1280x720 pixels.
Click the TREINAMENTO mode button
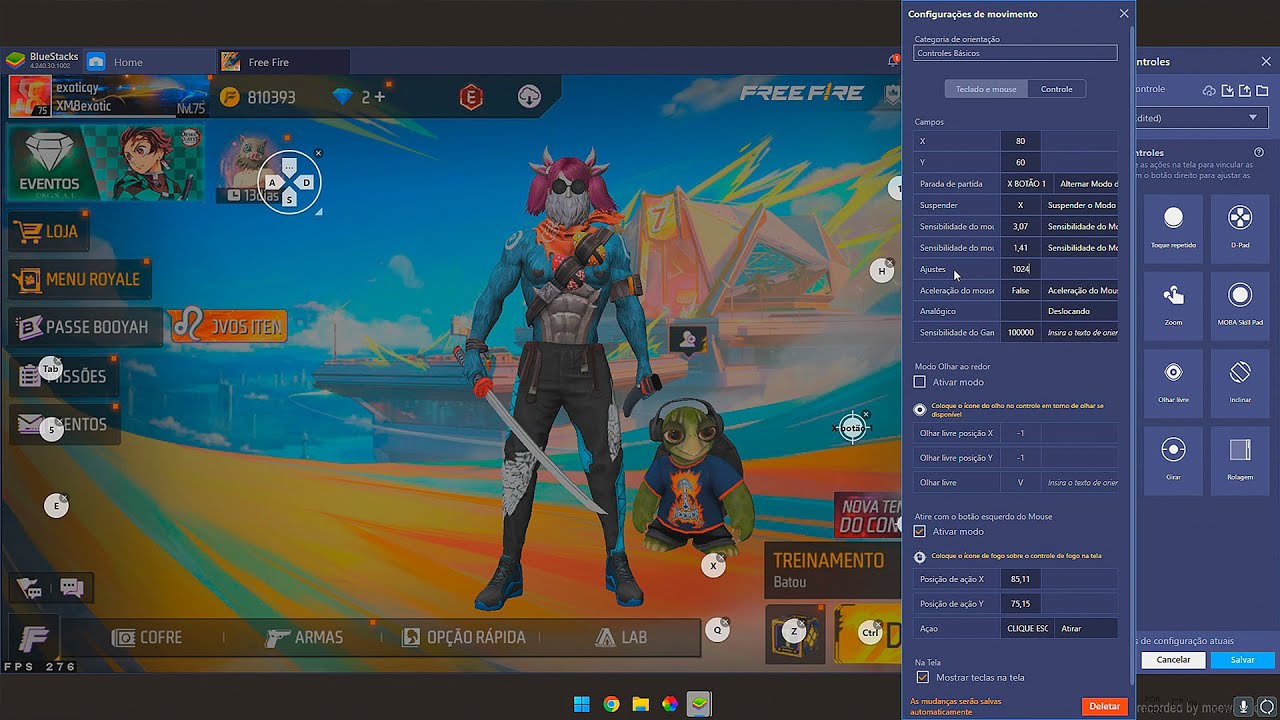click(830, 570)
